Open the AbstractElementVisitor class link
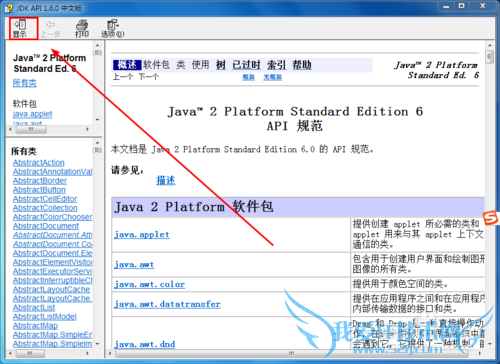Viewport: 500px width, 364px height. [x=52, y=262]
